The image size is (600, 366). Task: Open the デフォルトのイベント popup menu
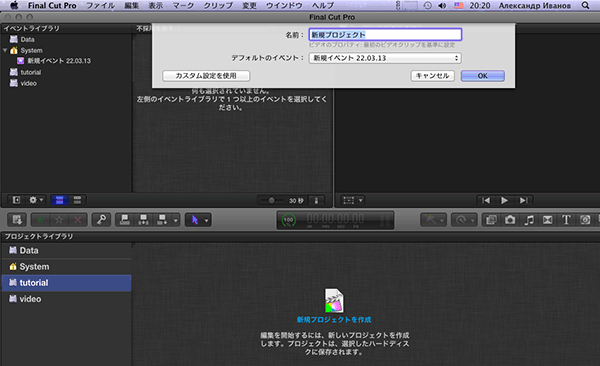coord(385,58)
